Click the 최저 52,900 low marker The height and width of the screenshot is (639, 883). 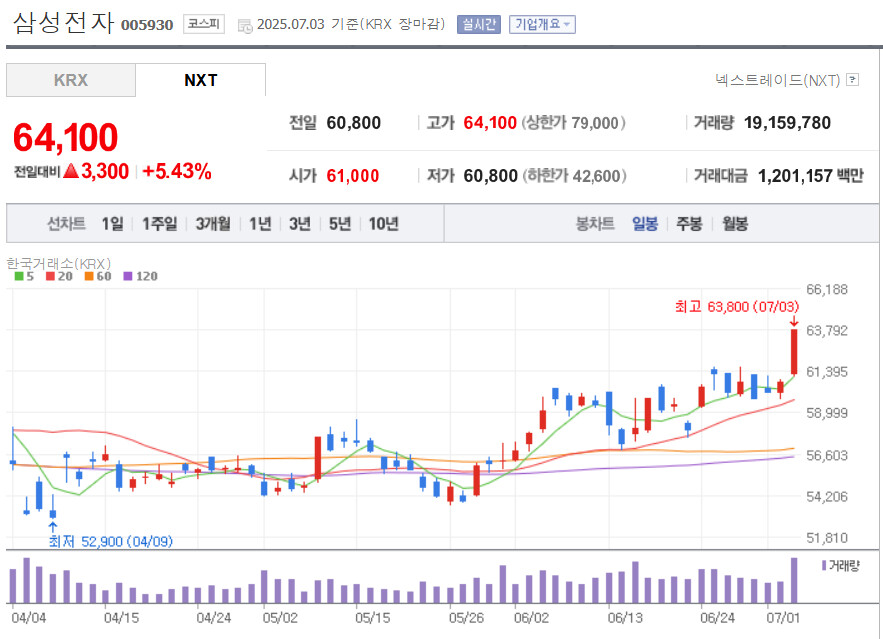point(111,541)
